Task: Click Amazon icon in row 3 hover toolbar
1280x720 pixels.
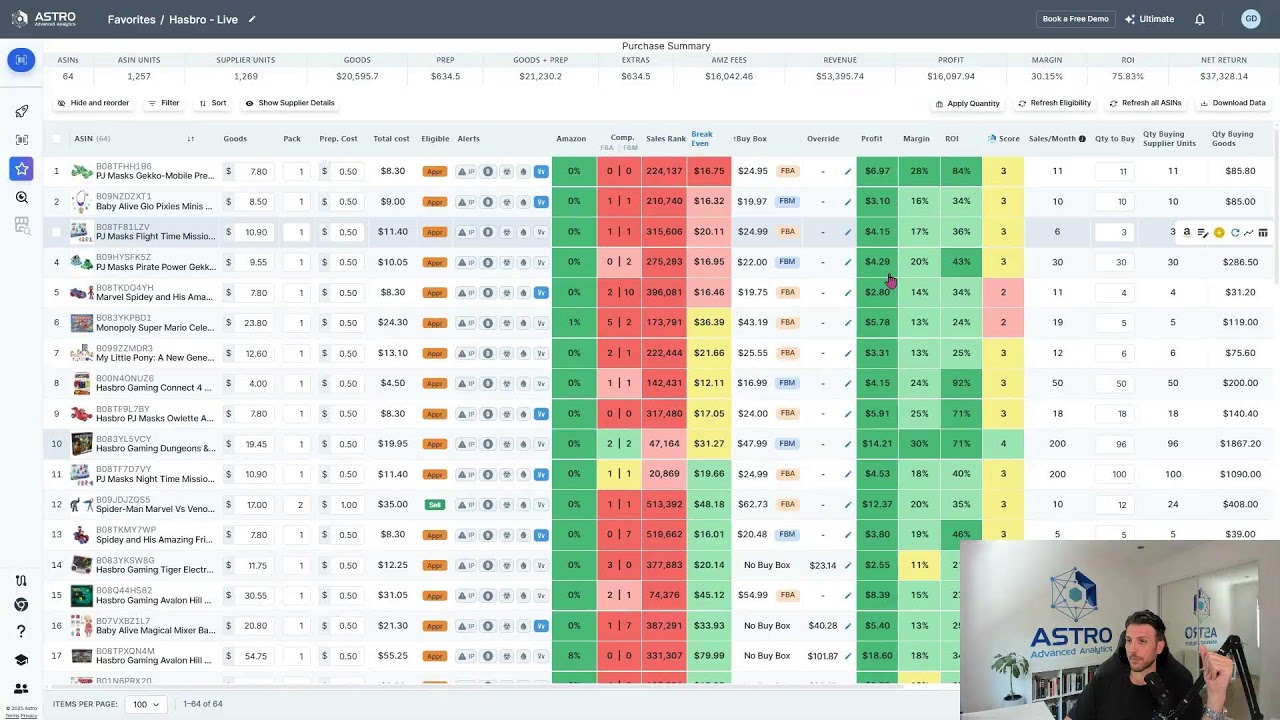Action: pos(1187,232)
